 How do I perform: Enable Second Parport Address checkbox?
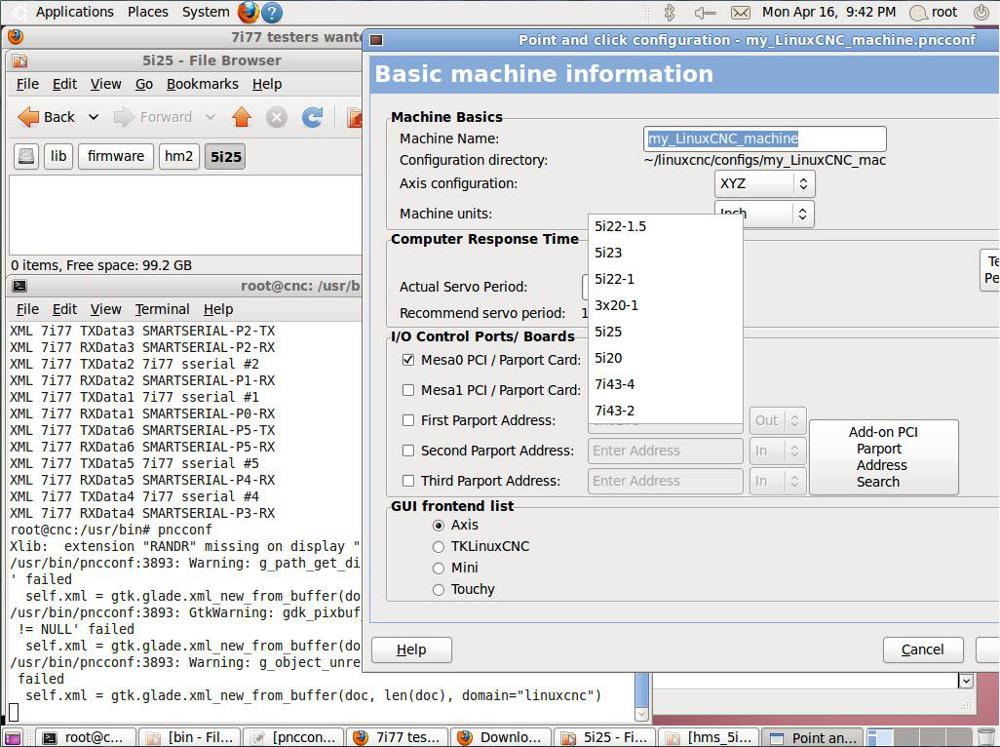click(408, 451)
